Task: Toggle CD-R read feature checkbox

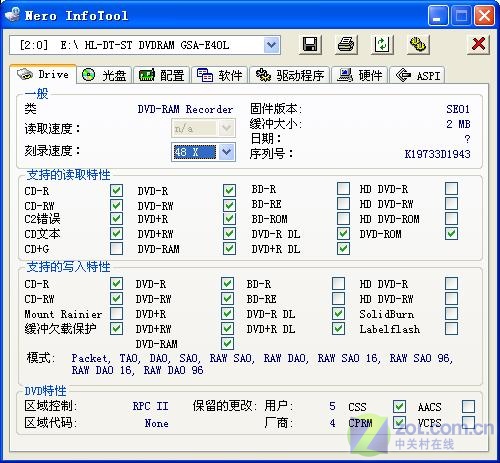Action: click(x=116, y=191)
